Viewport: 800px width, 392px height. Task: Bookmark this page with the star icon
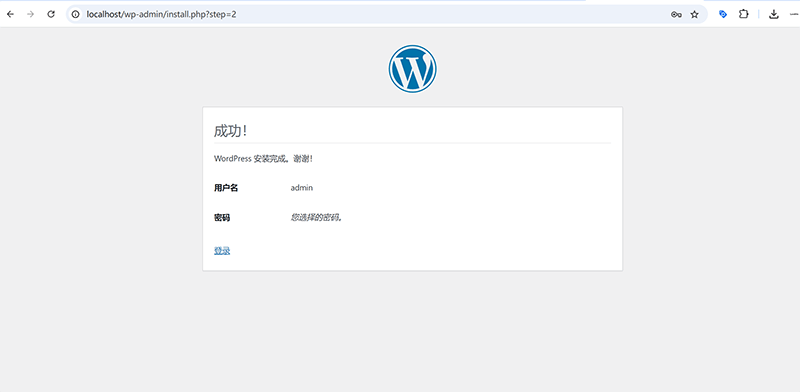coord(694,15)
